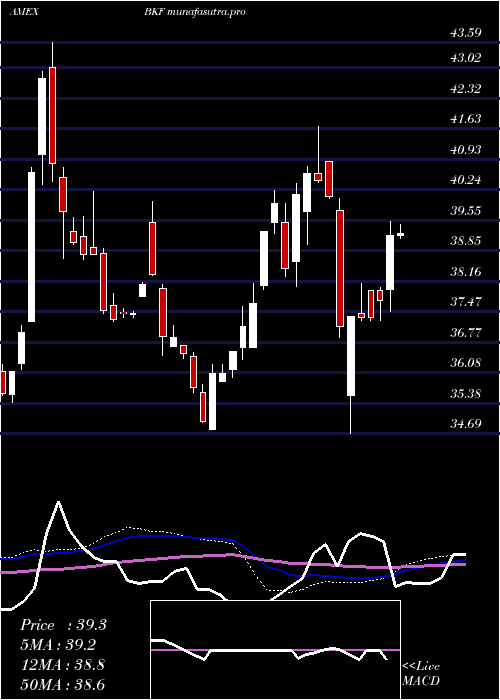Select the 40.93 price axis label
Screen dimensions: 500x700
(x=466, y=149)
